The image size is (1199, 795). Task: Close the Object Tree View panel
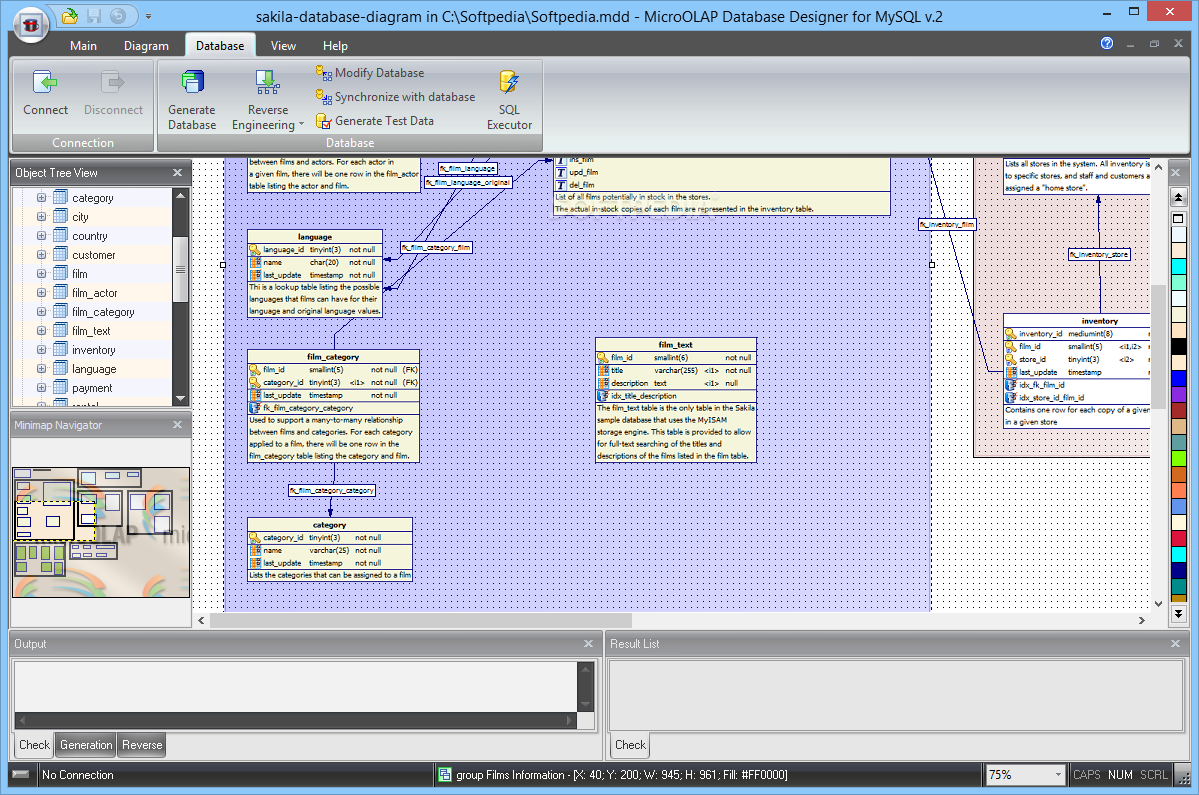click(x=177, y=173)
